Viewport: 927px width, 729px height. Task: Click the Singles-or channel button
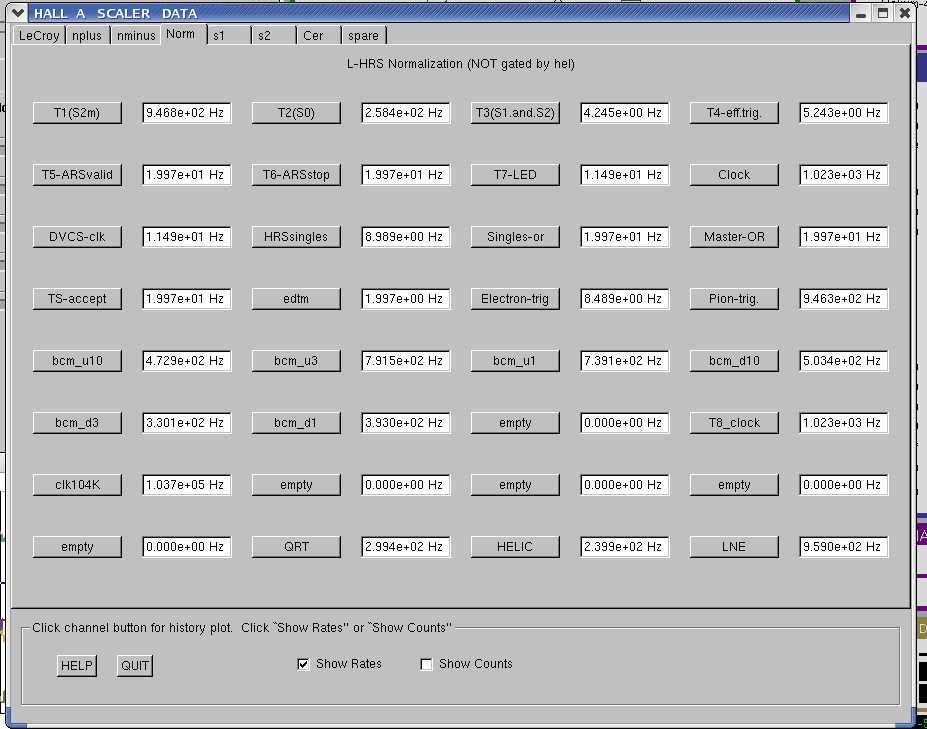click(515, 237)
